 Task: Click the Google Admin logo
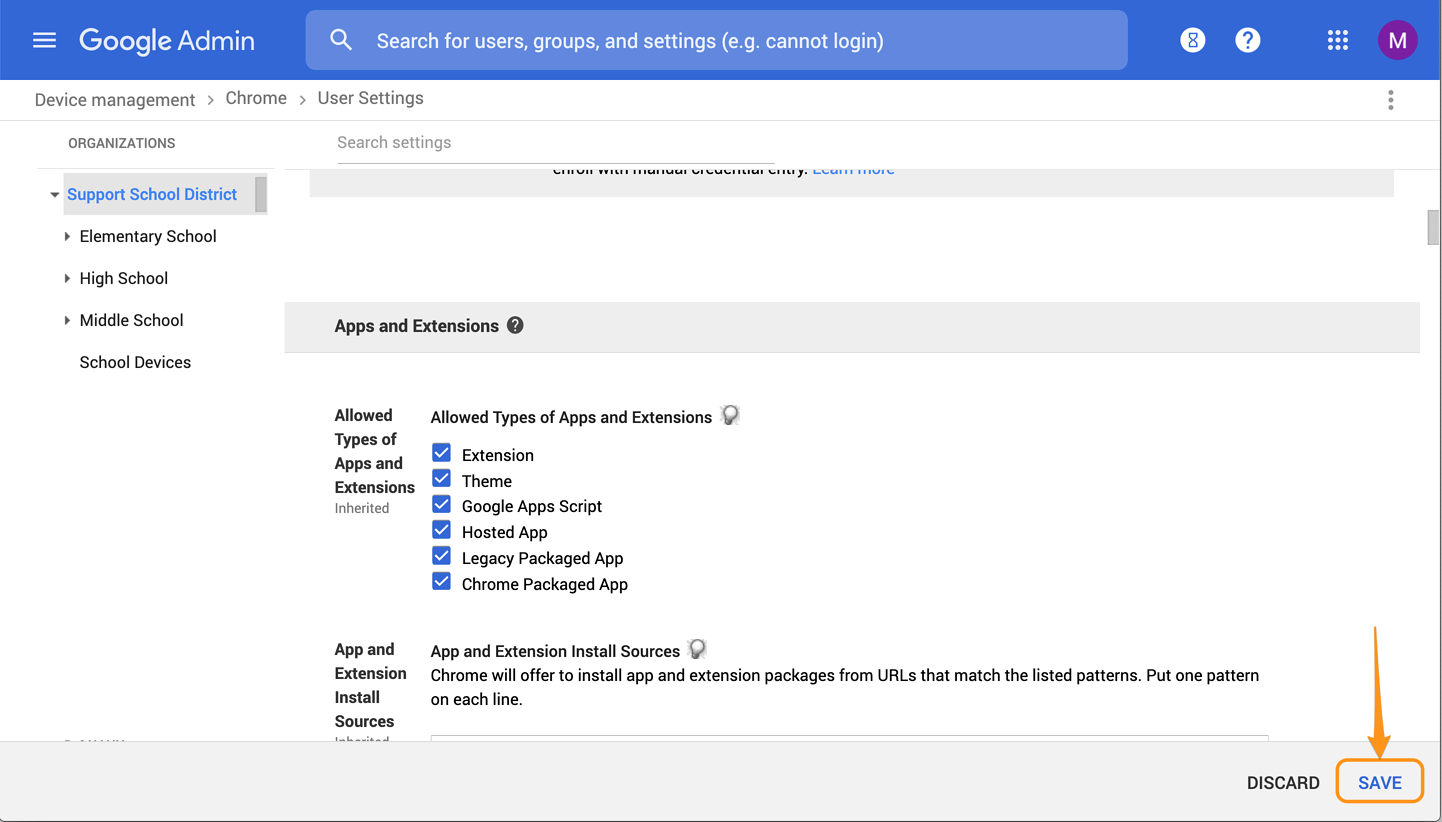[167, 41]
